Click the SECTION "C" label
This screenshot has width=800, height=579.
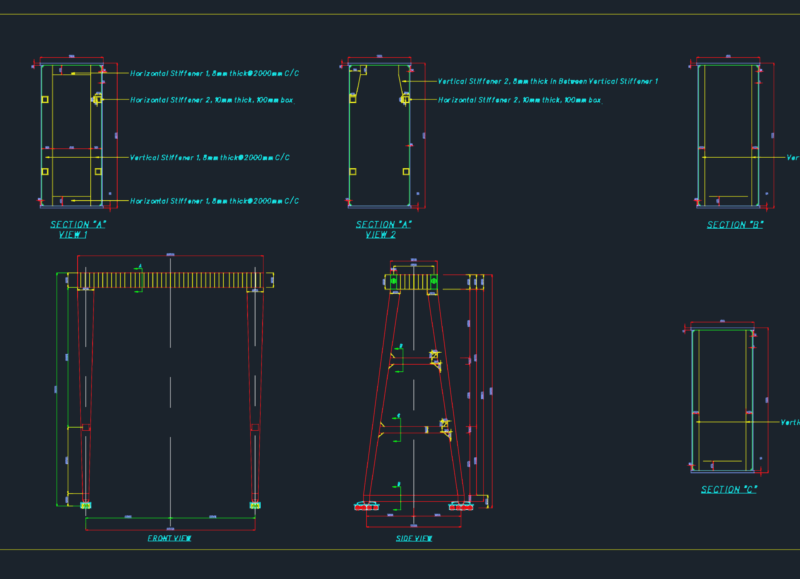point(729,490)
